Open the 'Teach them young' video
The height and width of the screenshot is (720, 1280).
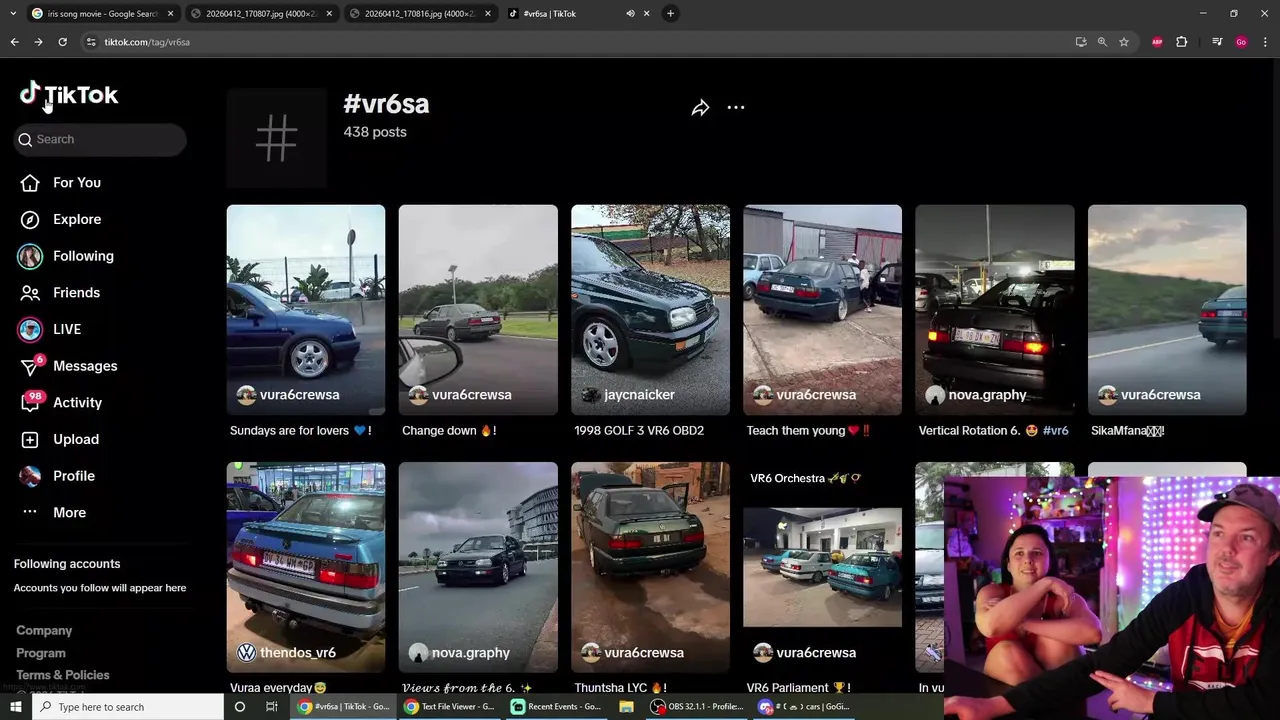coord(822,309)
